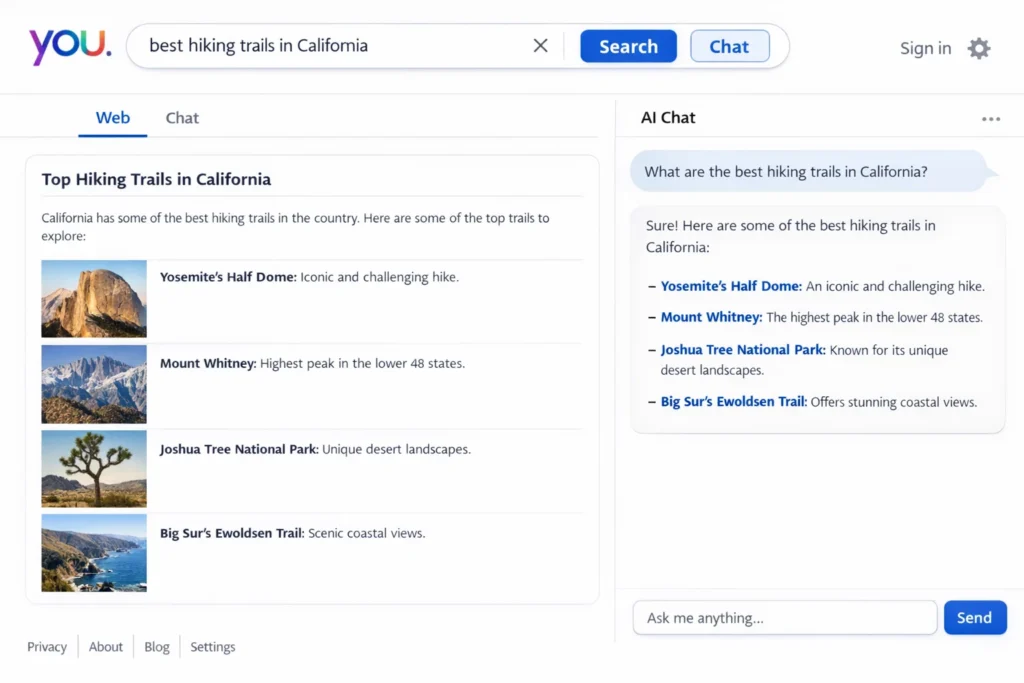This screenshot has height=683, width=1024.
Task: Open the Blog footer link
Action: 156,647
